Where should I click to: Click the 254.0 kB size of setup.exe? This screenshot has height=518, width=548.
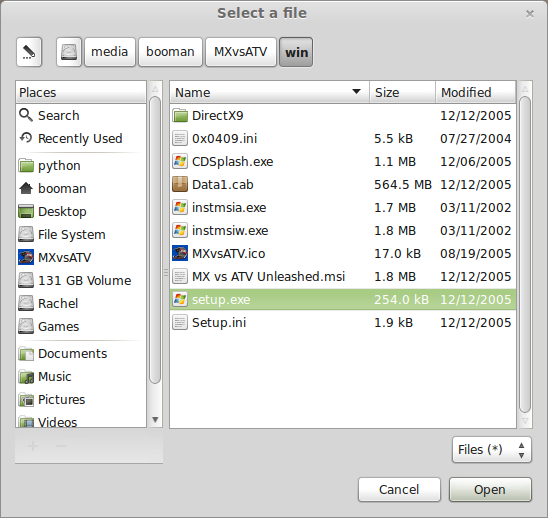401,300
